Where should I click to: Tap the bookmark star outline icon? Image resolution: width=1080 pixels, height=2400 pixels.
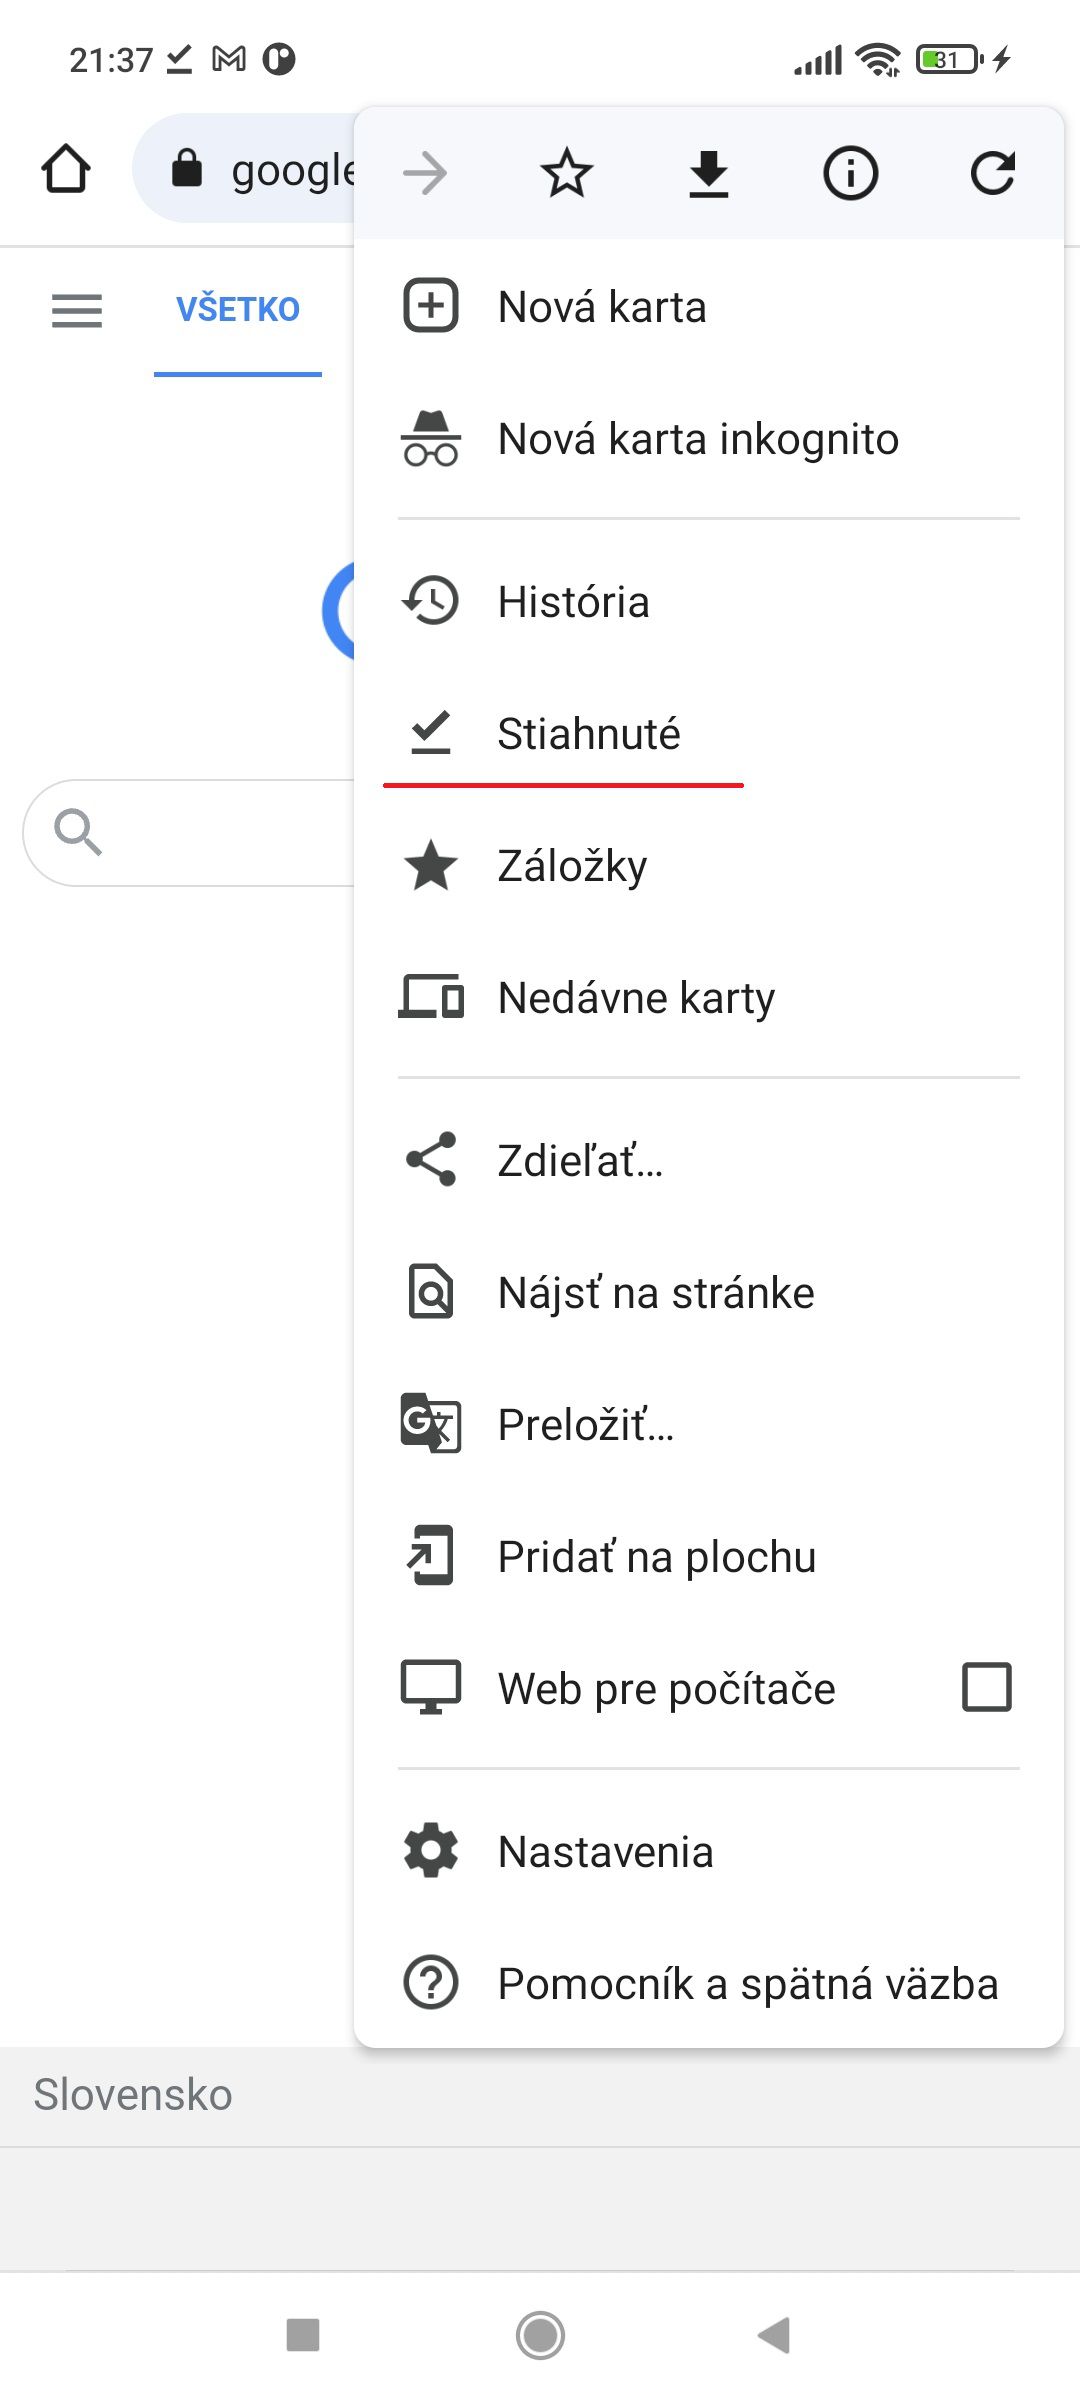[x=567, y=173]
